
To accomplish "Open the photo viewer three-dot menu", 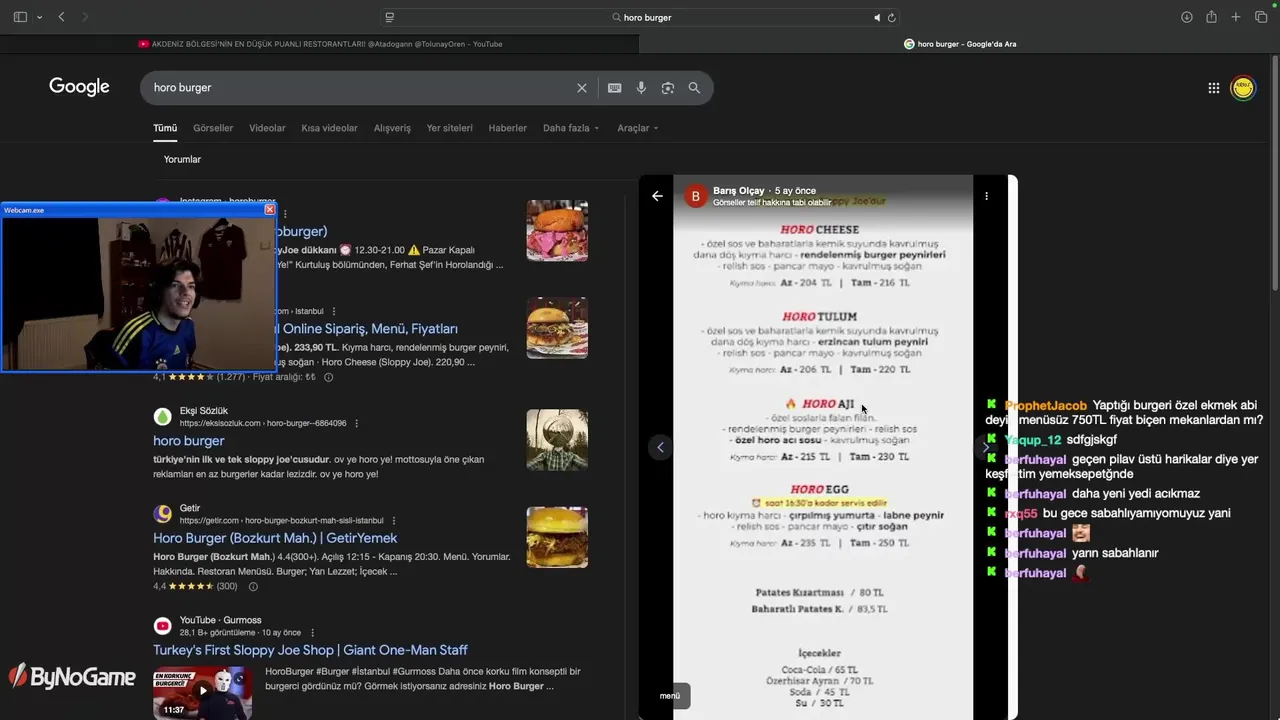I will coord(986,196).
